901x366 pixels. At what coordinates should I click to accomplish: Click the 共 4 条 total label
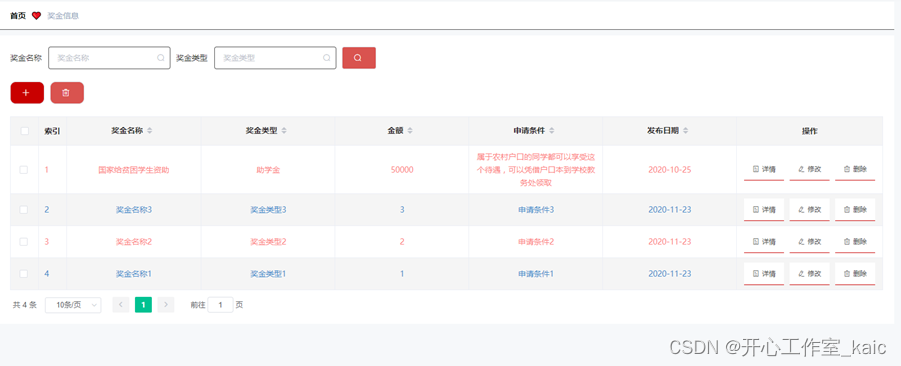(25, 305)
